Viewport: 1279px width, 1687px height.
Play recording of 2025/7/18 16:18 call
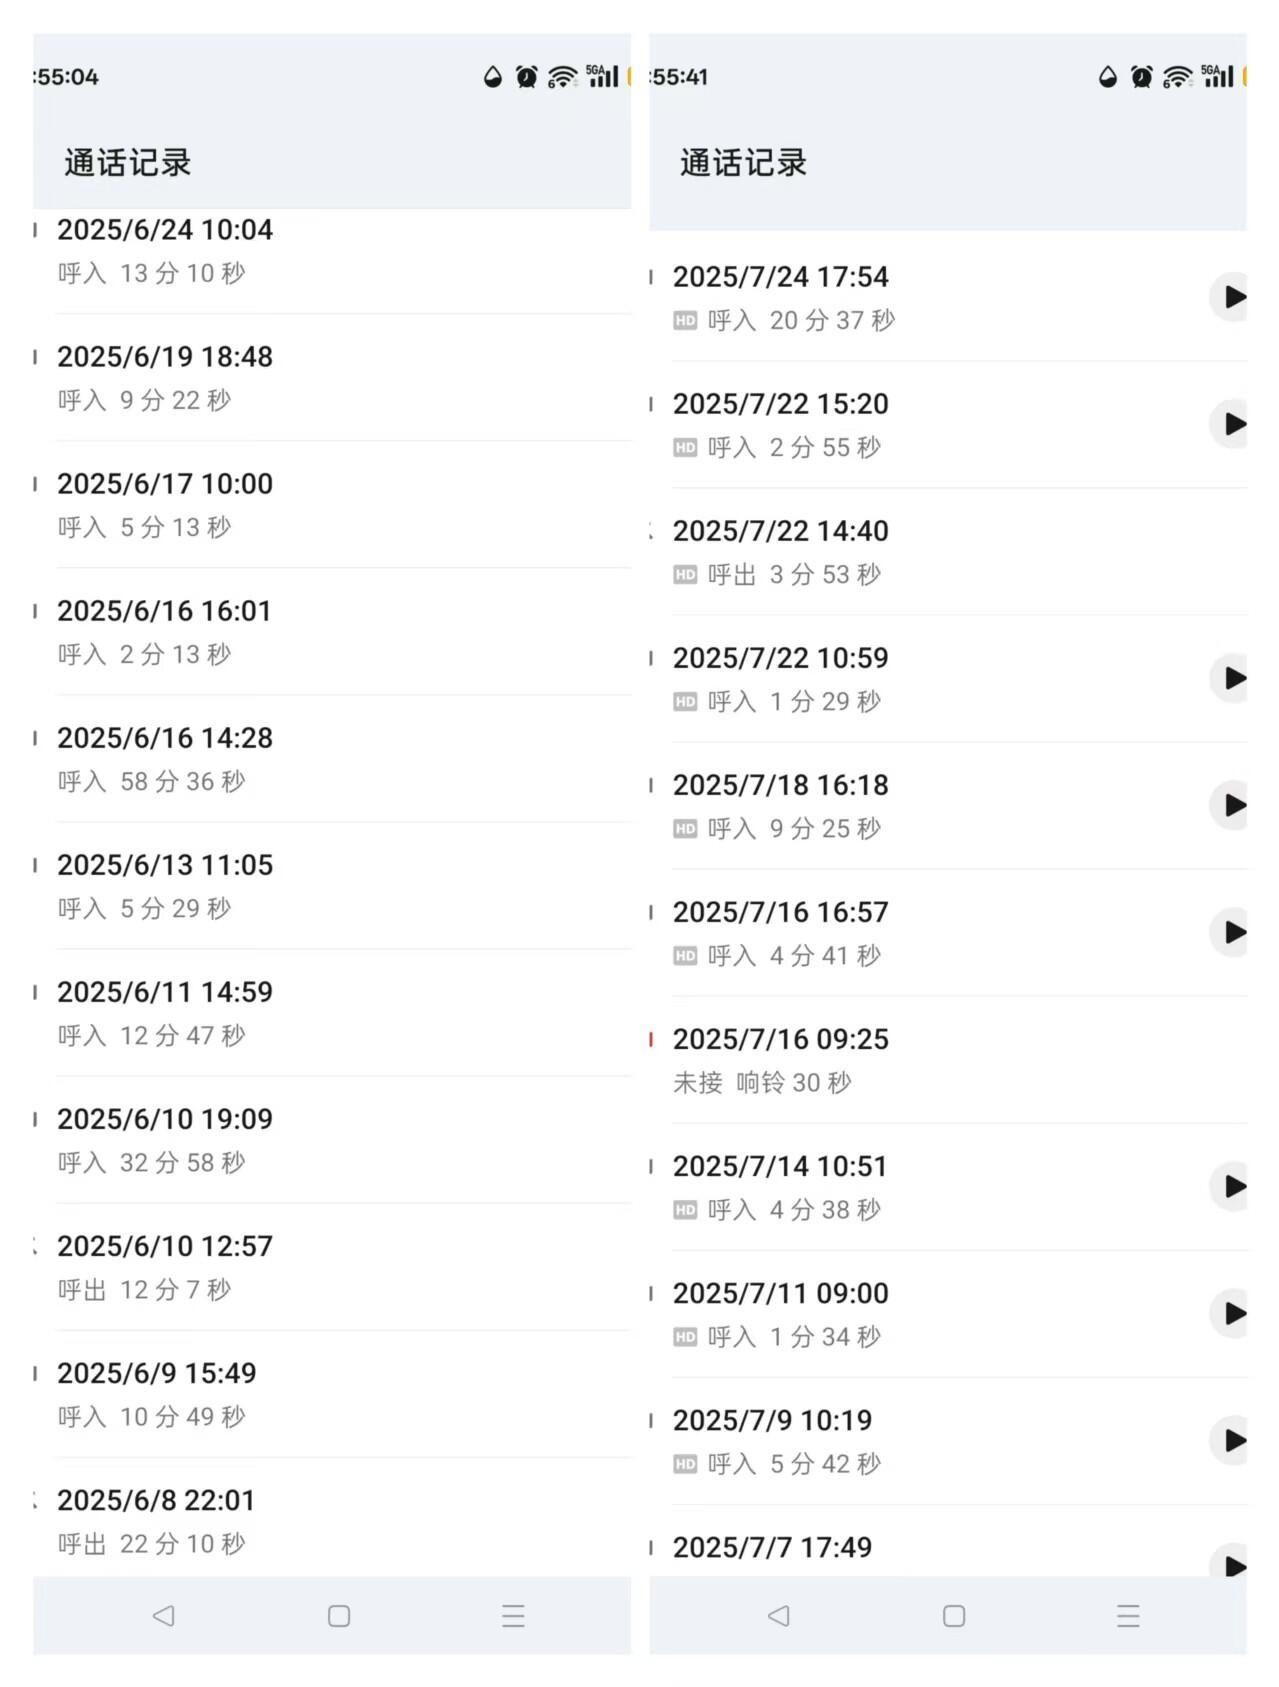[x=1232, y=805]
